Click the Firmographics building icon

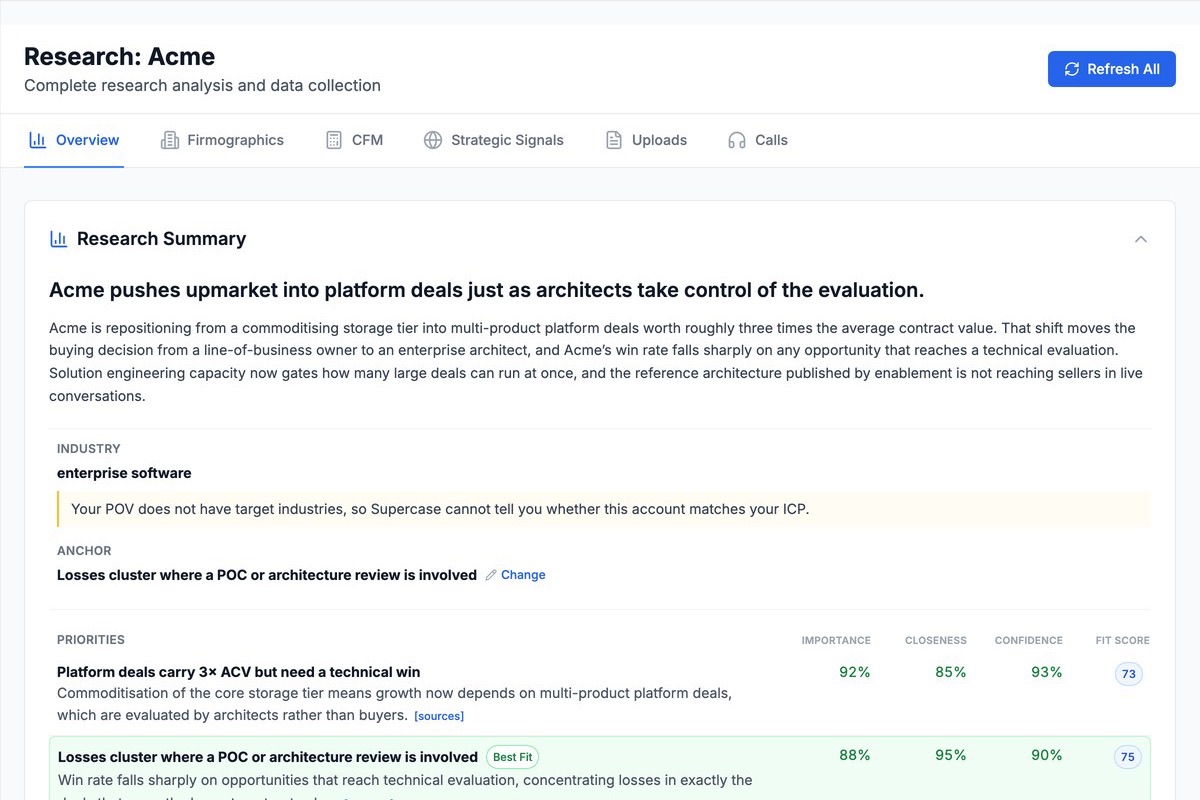tap(170, 140)
